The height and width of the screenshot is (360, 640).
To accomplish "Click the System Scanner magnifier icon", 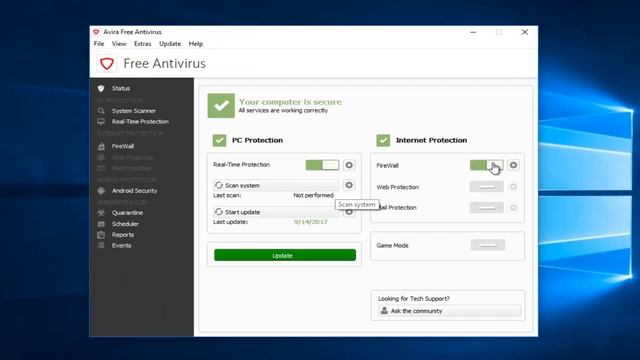I will pos(101,111).
